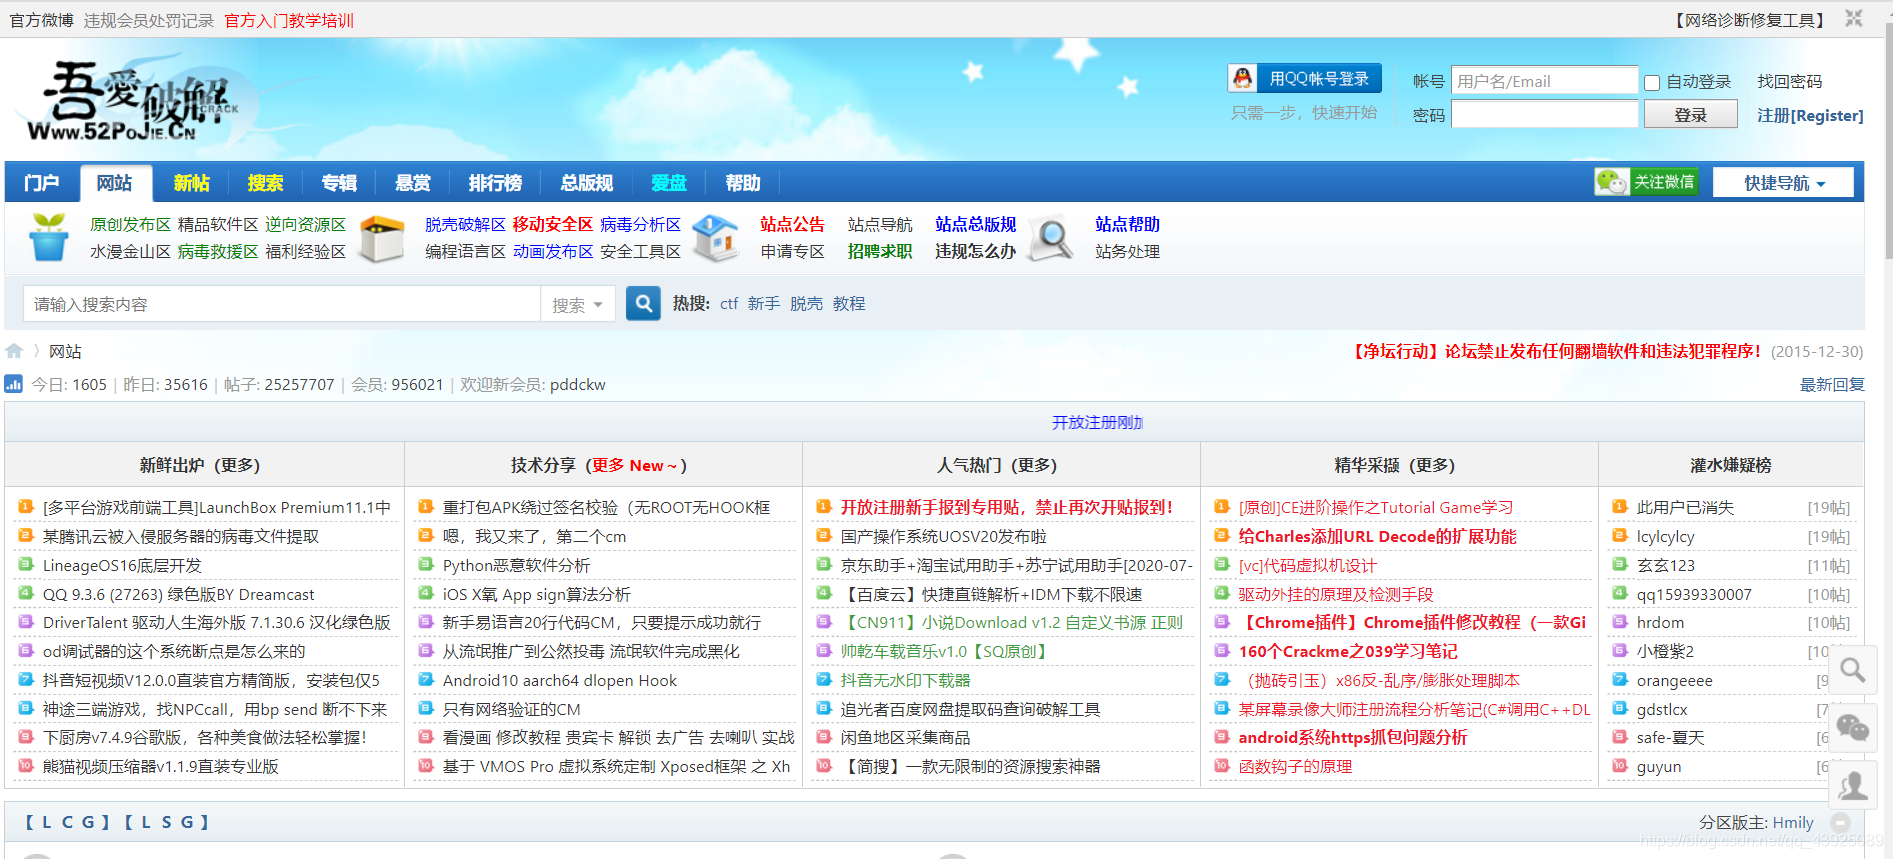Toggle the 自动登录 checkbox

(x=1652, y=83)
